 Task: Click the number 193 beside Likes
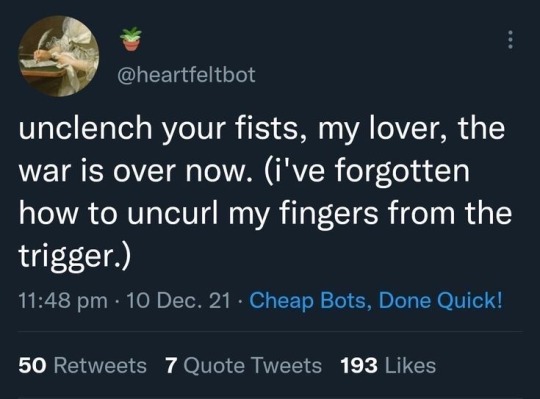click(x=359, y=365)
